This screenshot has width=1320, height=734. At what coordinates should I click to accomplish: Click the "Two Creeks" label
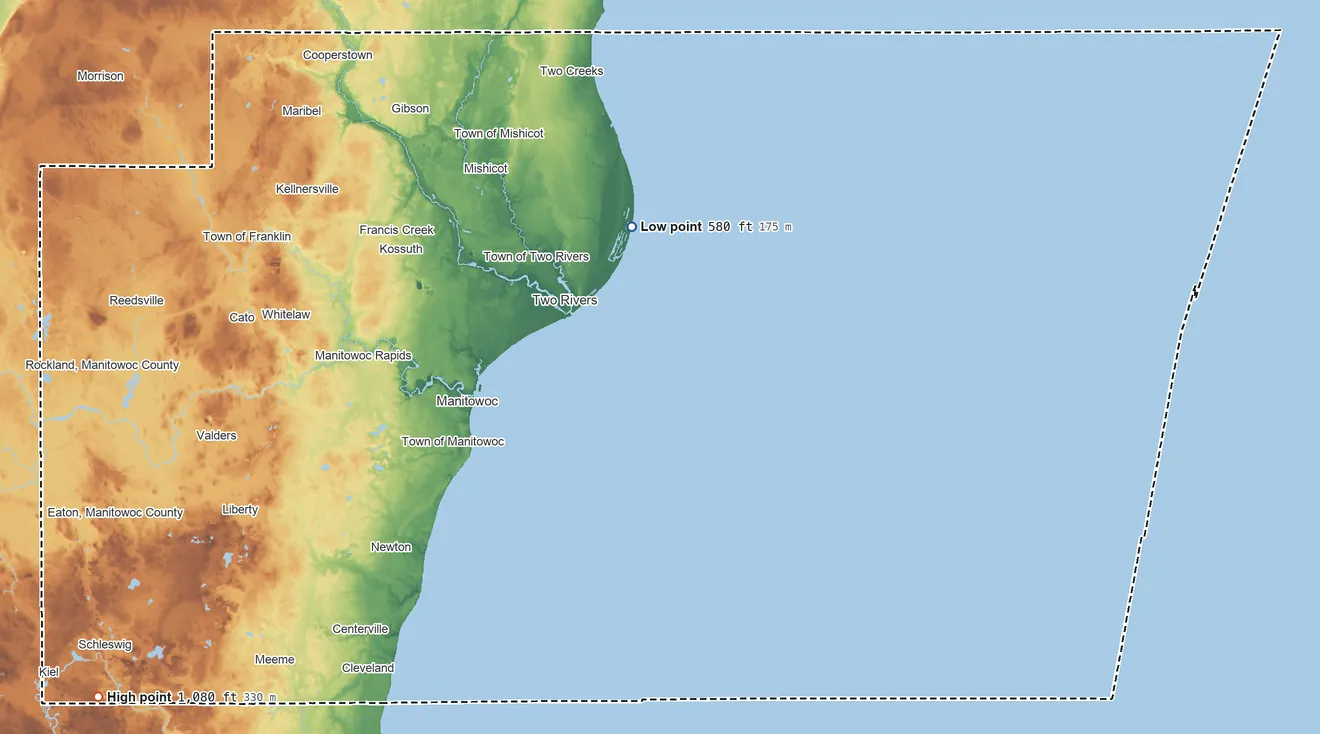tap(572, 71)
